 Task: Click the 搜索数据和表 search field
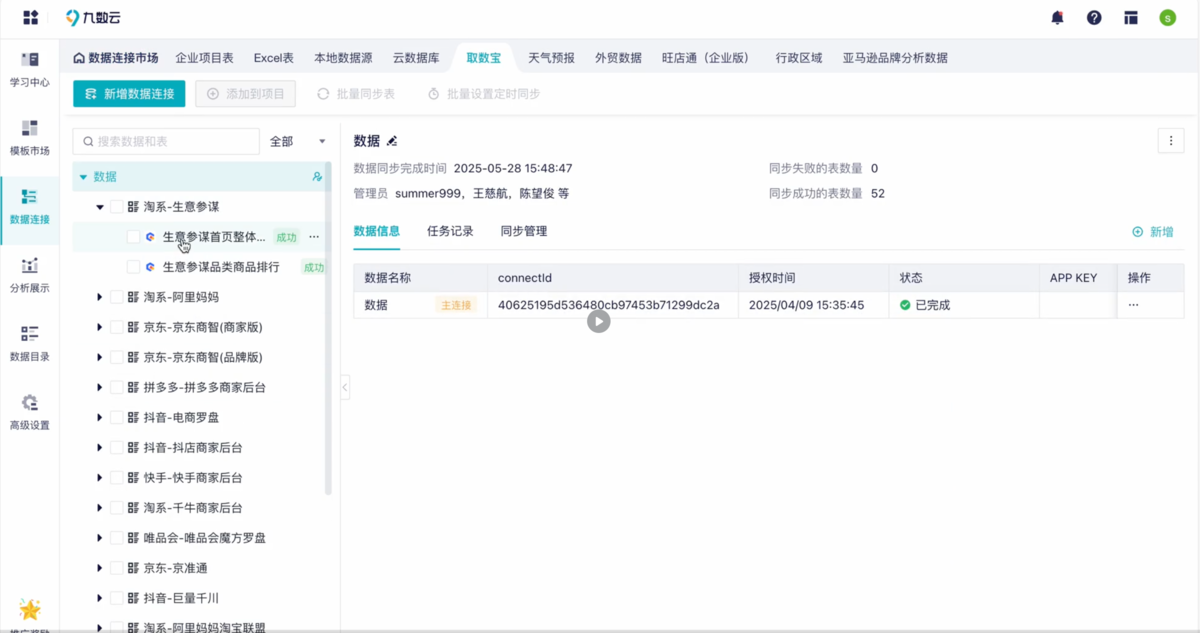click(x=165, y=142)
